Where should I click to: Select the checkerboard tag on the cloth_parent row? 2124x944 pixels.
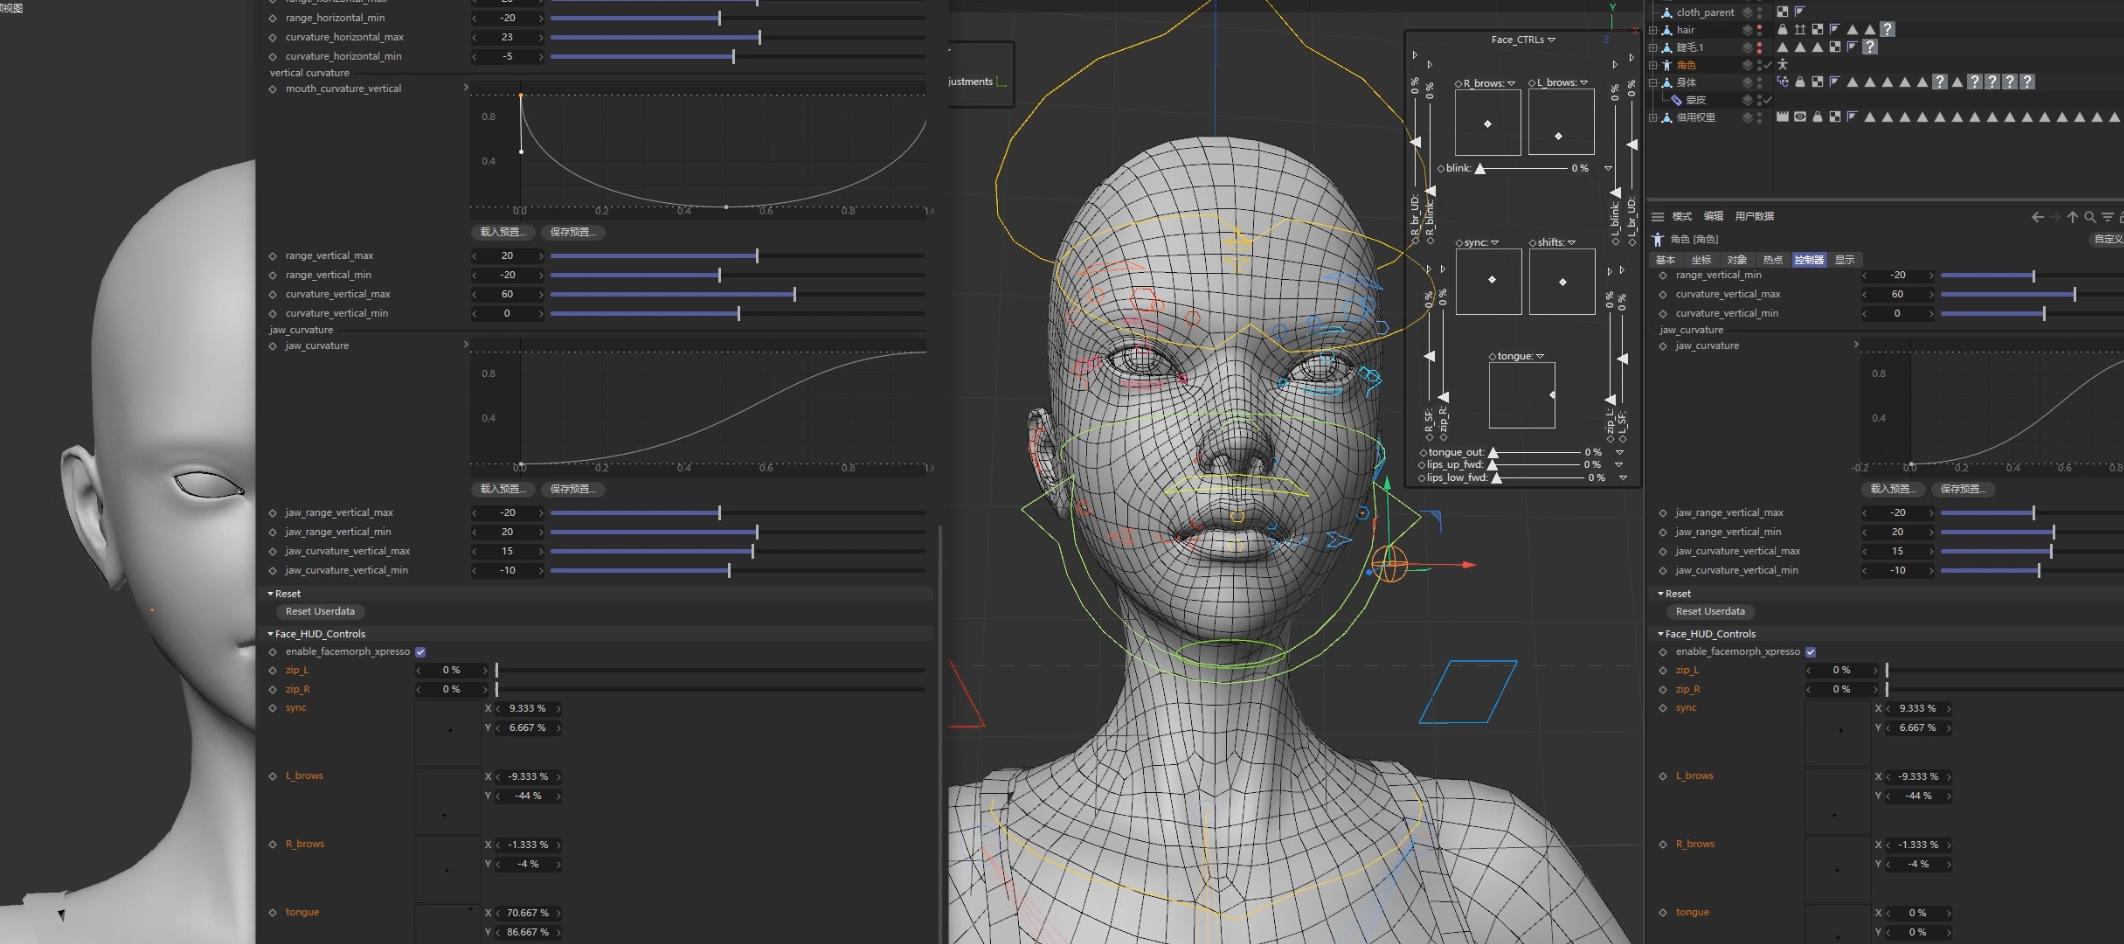[x=1782, y=12]
